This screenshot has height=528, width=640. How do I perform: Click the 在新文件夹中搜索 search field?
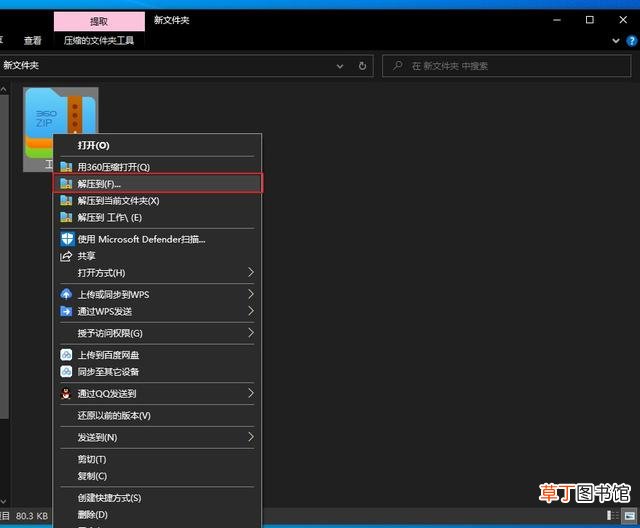click(507, 66)
